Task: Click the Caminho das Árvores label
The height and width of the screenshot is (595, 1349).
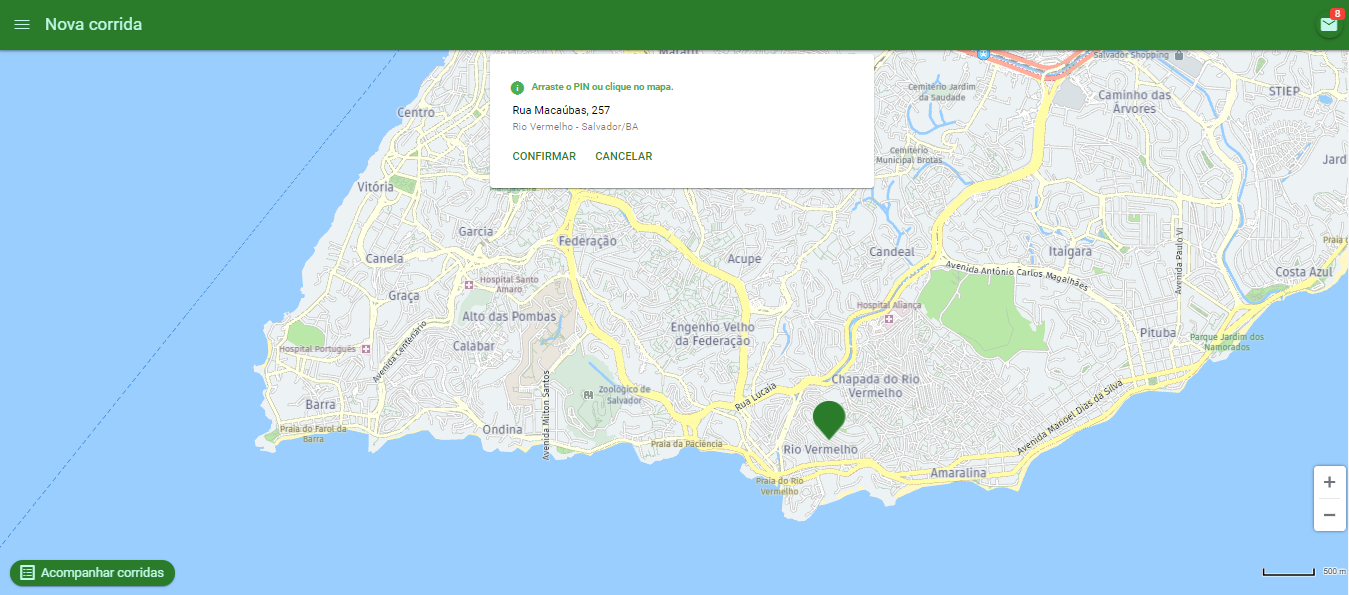Action: (1134, 102)
